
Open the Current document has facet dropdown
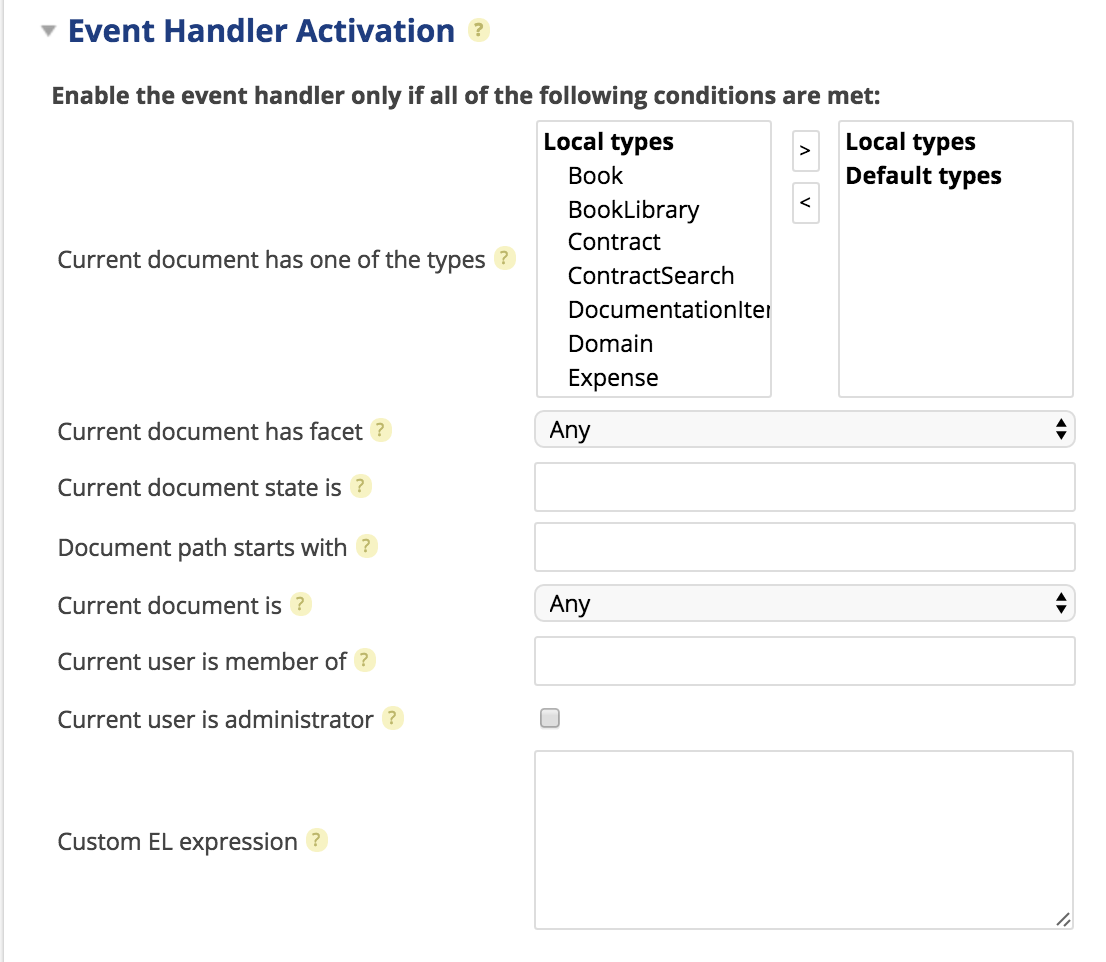(x=804, y=428)
